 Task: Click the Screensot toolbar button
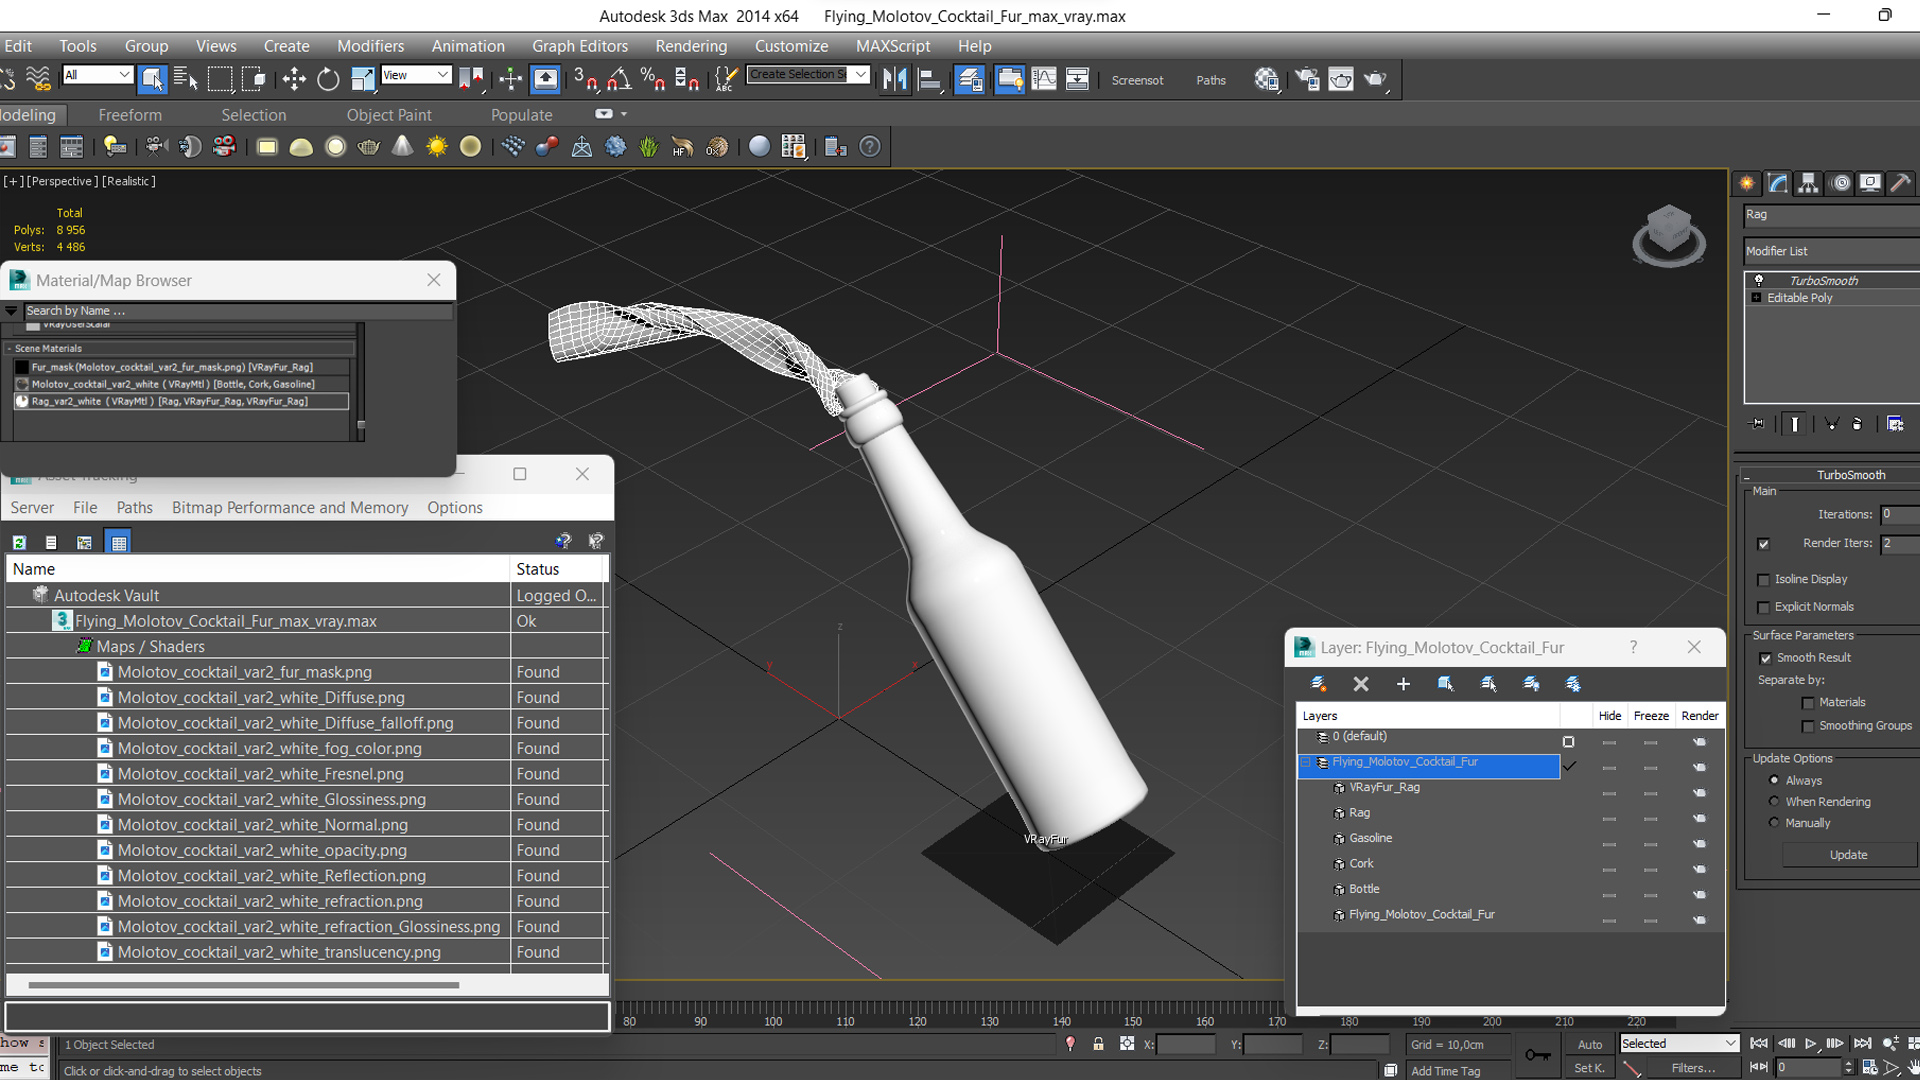[1137, 80]
